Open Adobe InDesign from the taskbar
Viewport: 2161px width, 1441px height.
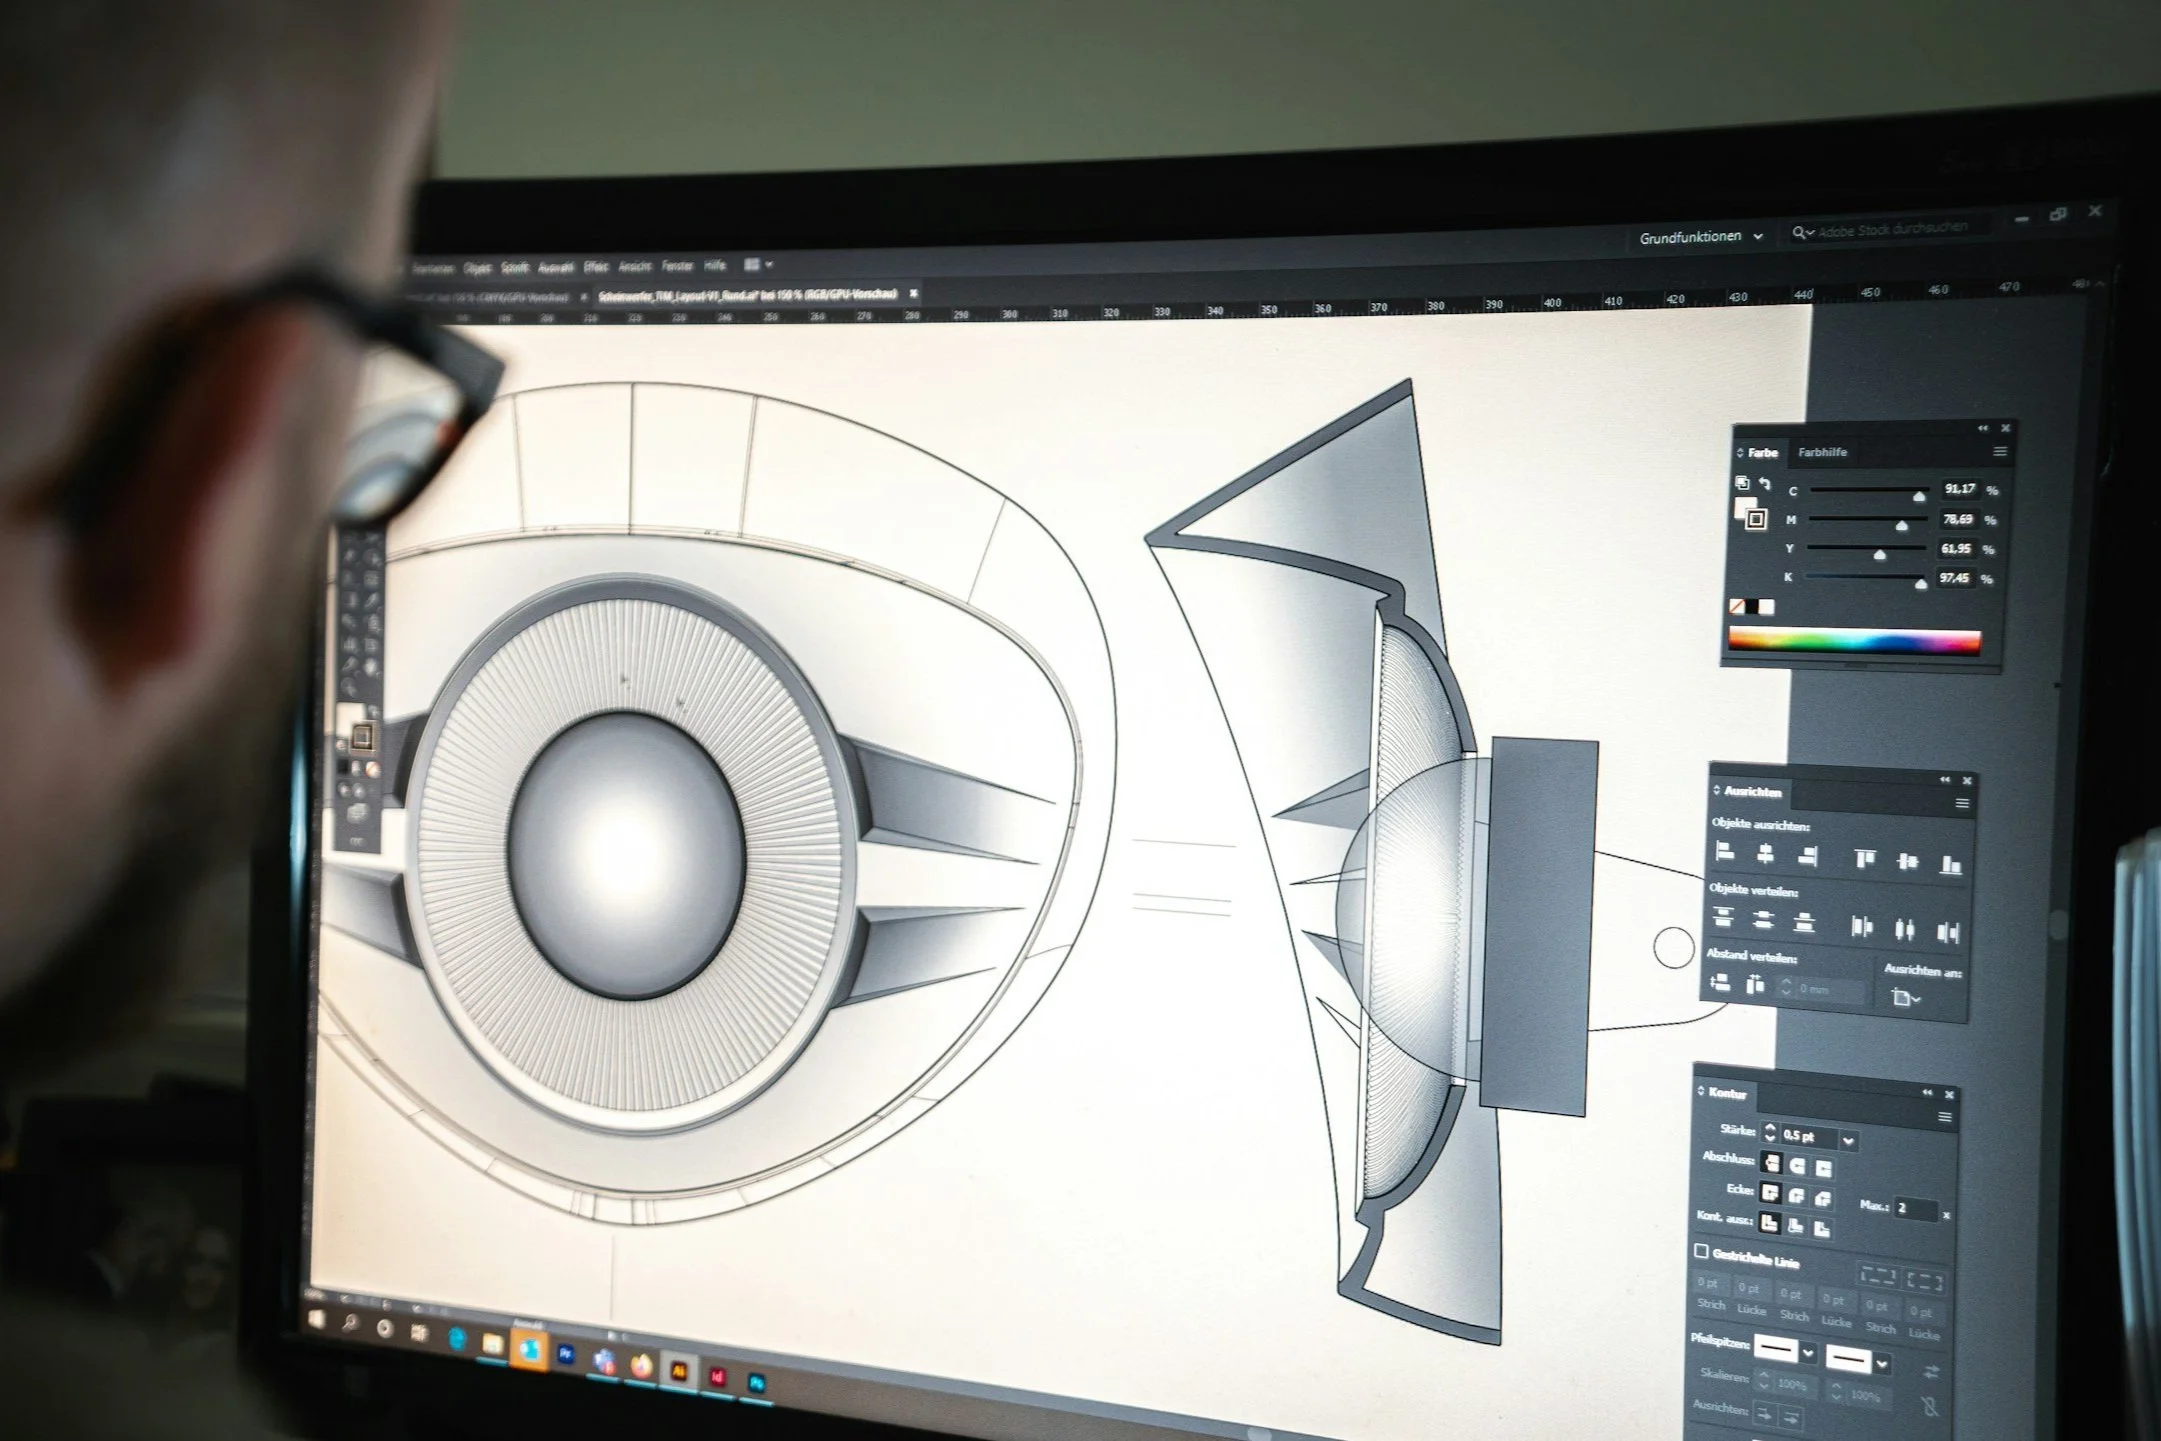click(x=717, y=1377)
